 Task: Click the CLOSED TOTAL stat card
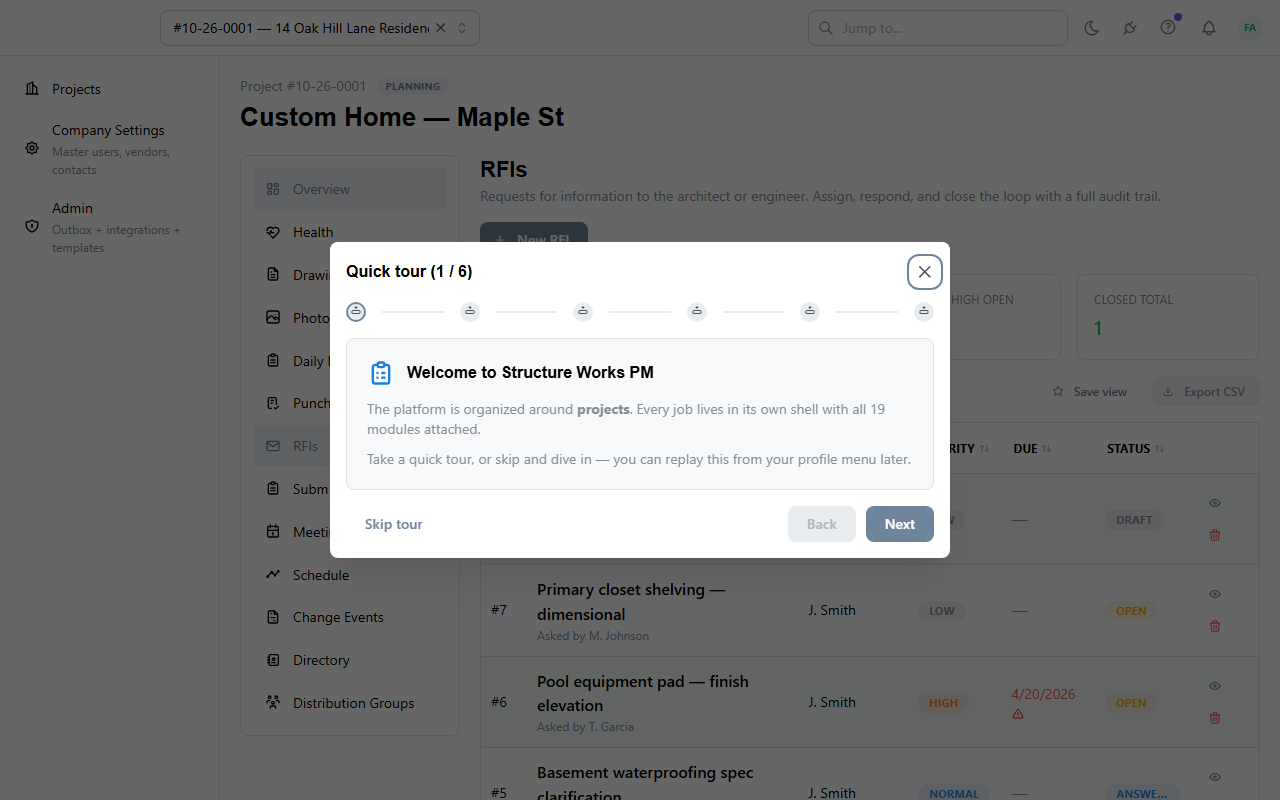[1168, 317]
